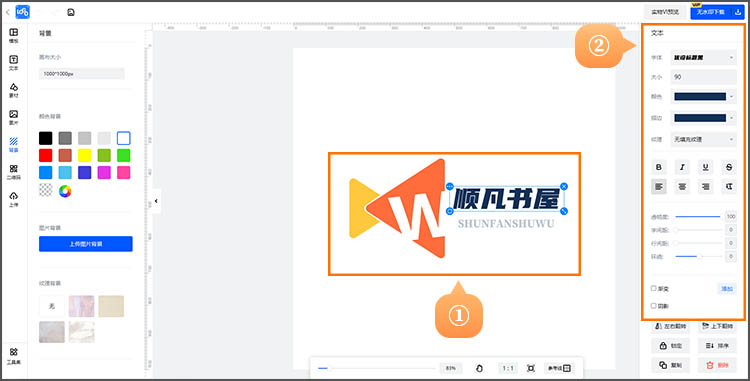This screenshot has height=381, width=750.
Task: Toggle the 参考线 guidelines button
Action: tap(559, 368)
